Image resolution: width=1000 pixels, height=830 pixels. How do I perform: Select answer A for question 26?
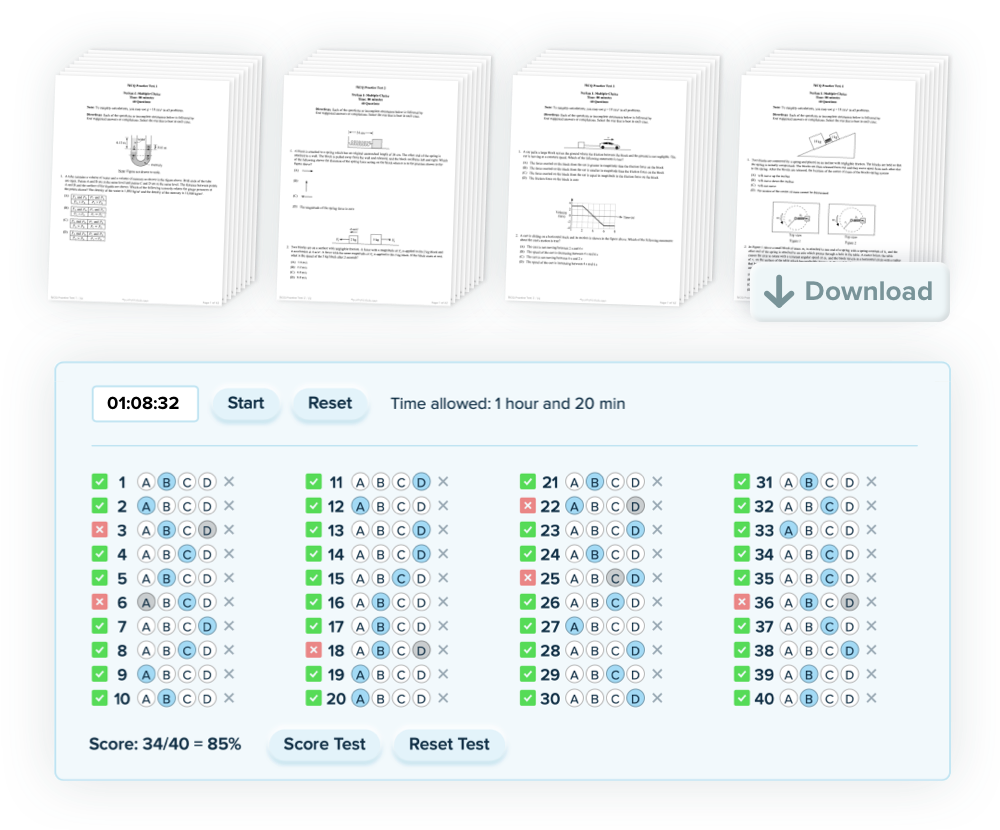(575, 603)
